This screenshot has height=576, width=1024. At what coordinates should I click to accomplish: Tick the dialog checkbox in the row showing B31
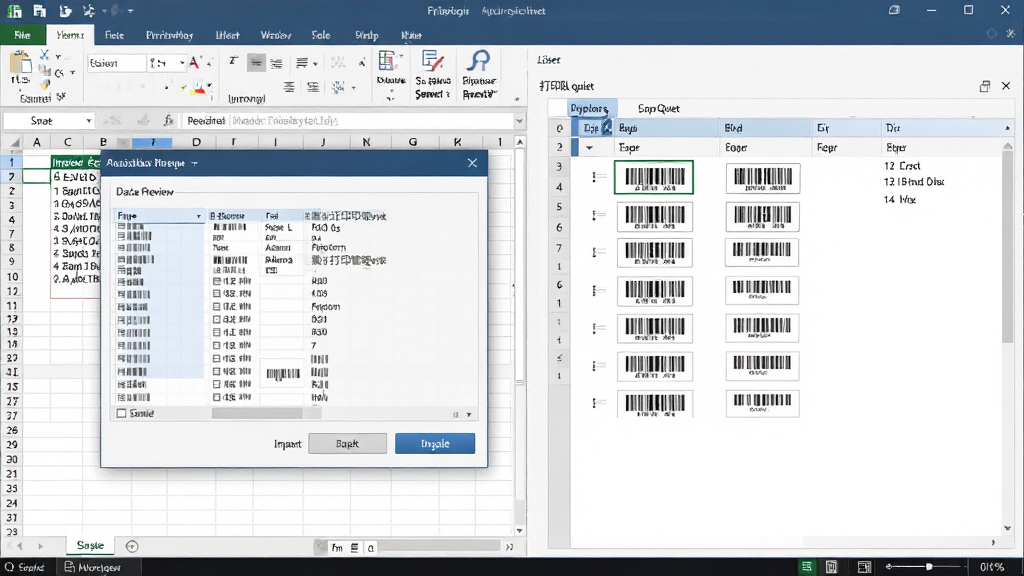point(217,319)
